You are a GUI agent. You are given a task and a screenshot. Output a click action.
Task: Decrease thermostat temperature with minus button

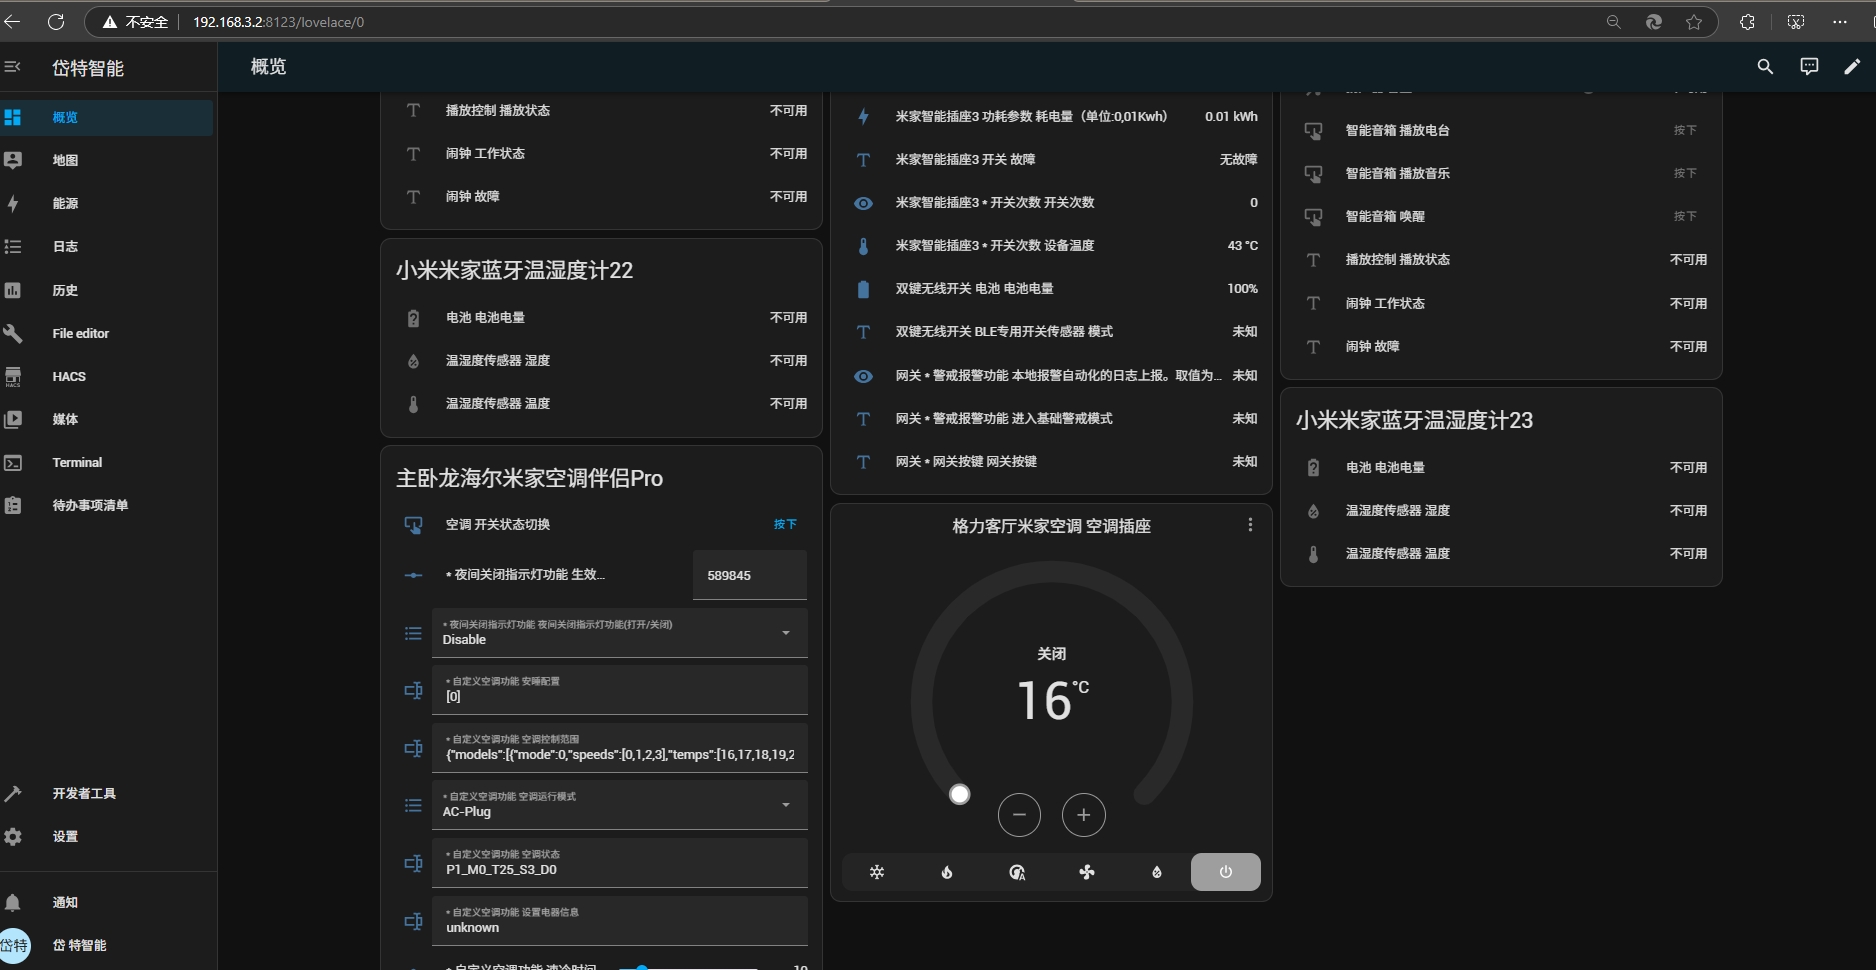pos(1019,815)
